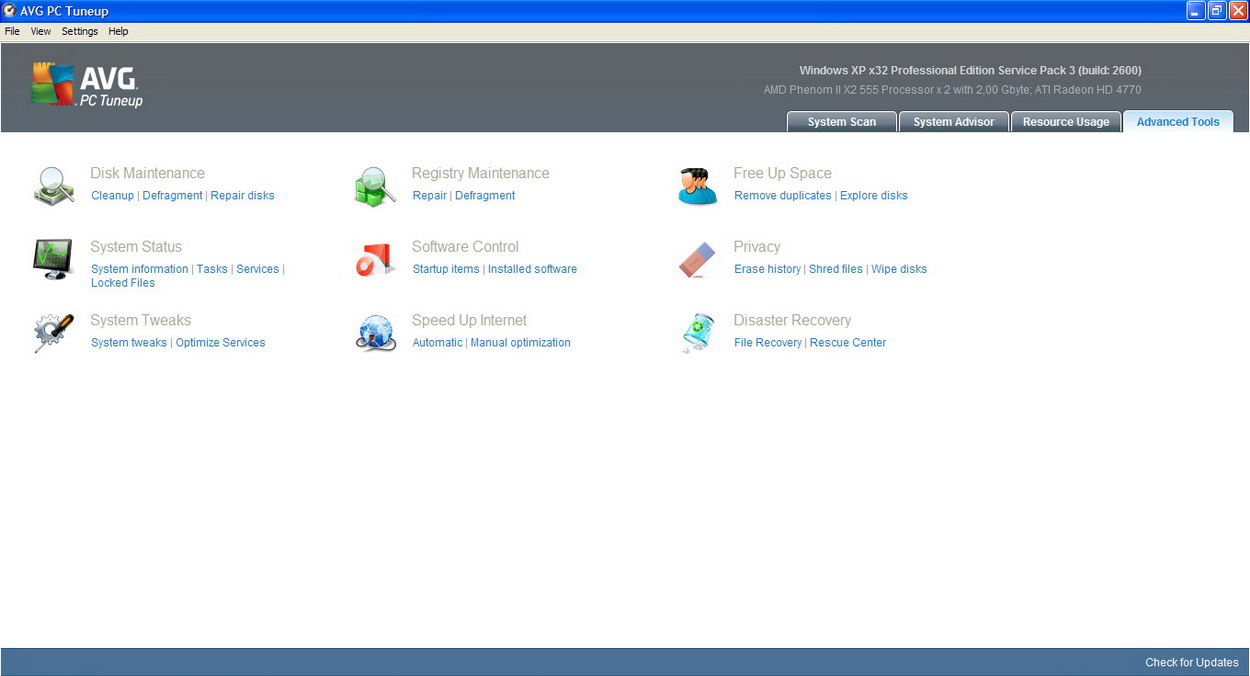Click the AMD Phenom II processor text
1250x676 pixels.
[952, 90]
